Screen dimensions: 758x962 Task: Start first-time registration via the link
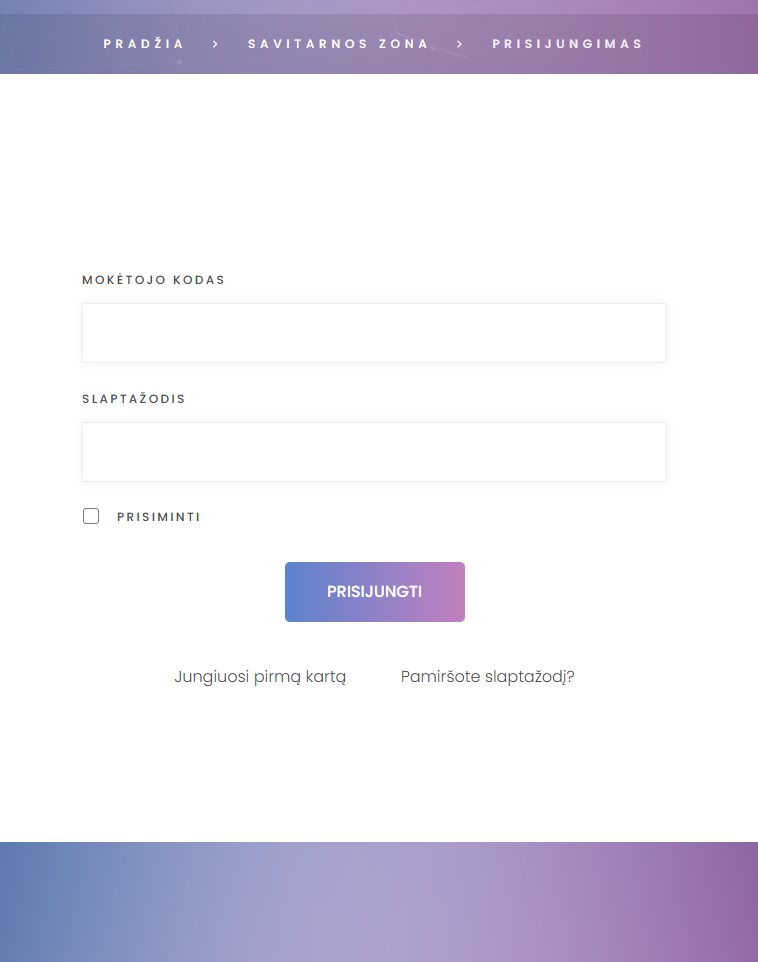[260, 676]
